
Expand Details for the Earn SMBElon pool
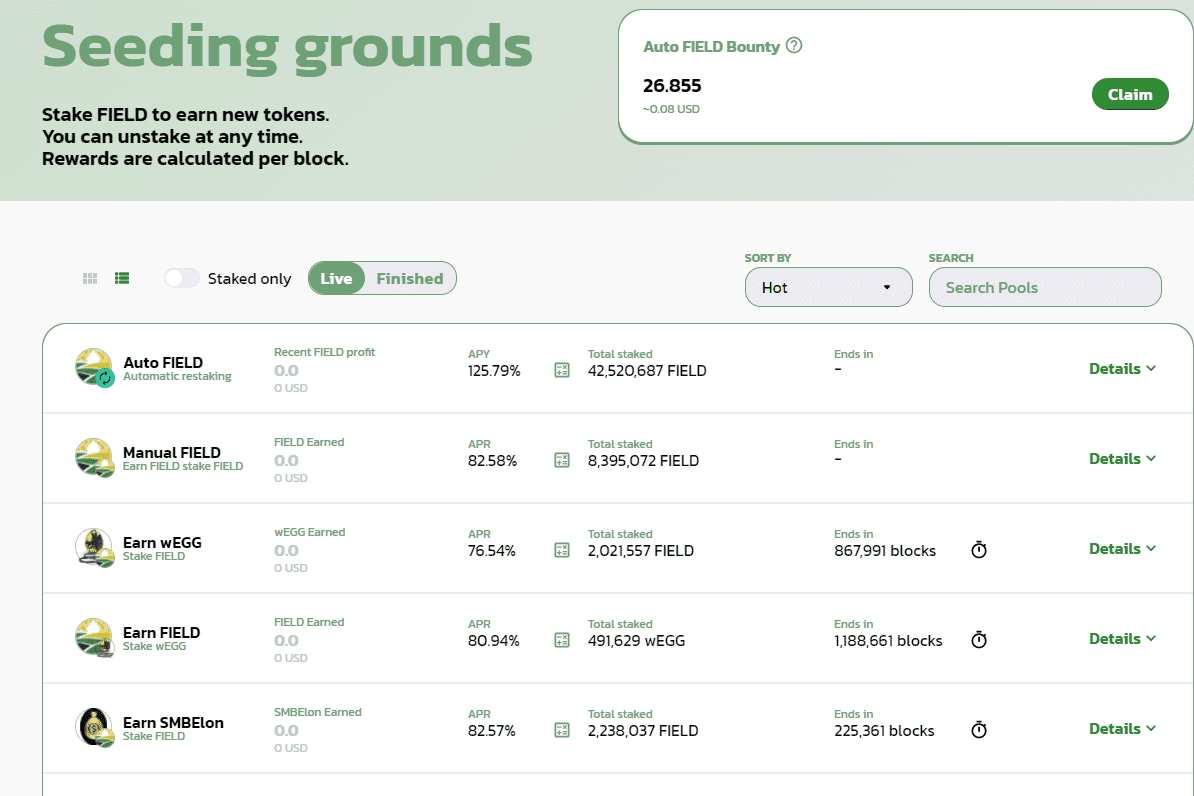[1122, 728]
